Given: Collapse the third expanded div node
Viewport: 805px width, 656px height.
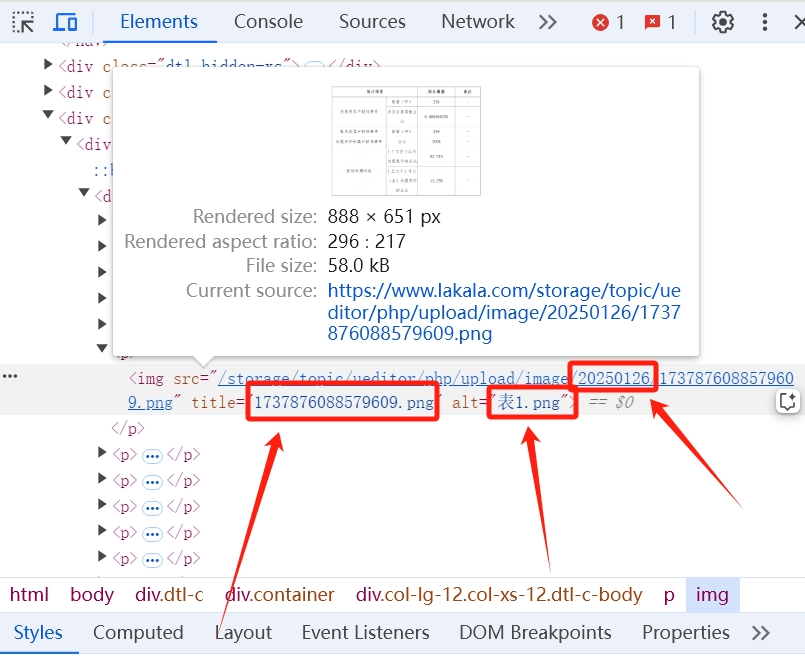Looking at the screenshot, I should click(48, 114).
